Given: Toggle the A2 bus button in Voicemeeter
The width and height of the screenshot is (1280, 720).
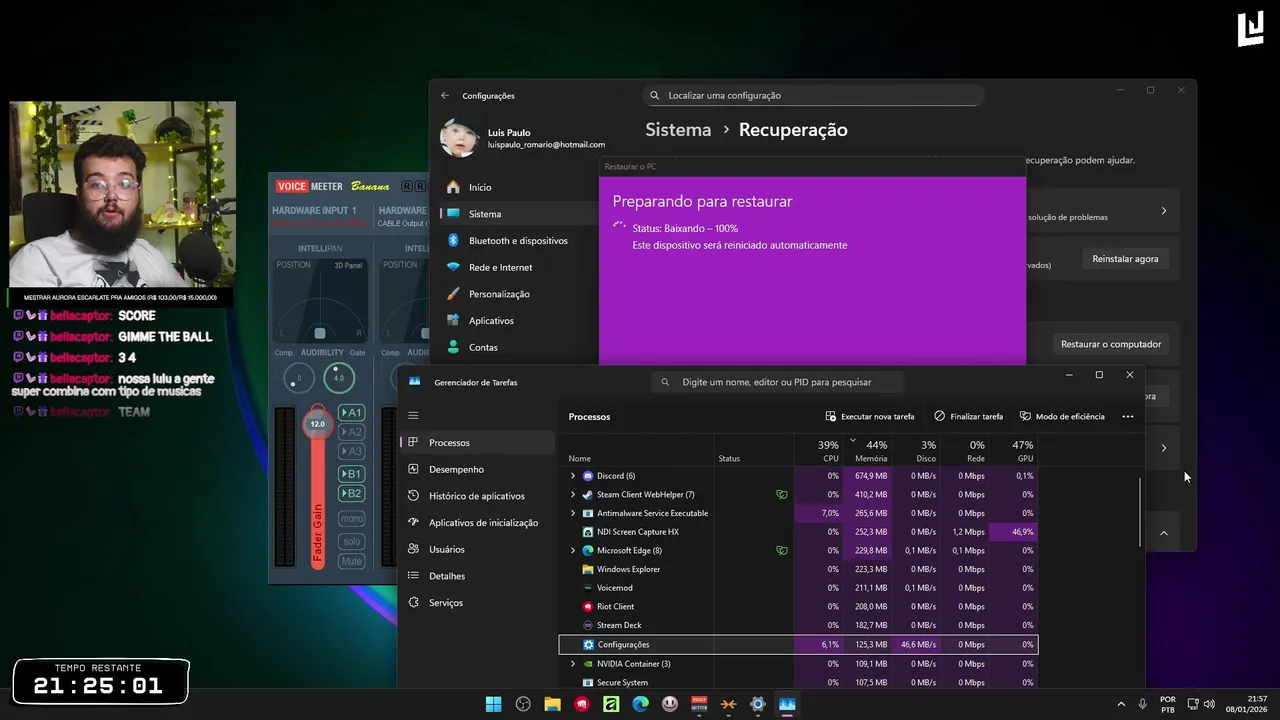Looking at the screenshot, I should pyautogui.click(x=351, y=432).
